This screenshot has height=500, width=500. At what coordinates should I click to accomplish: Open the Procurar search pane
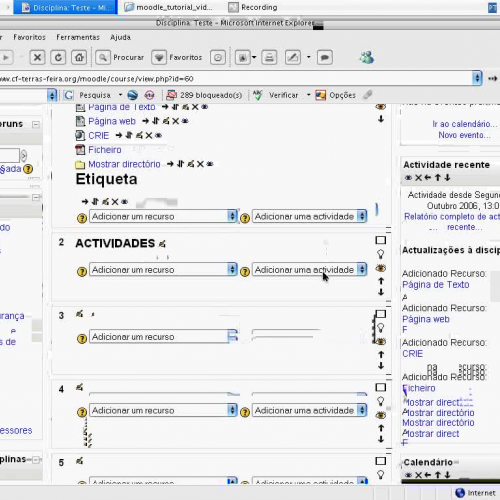tap(120, 58)
